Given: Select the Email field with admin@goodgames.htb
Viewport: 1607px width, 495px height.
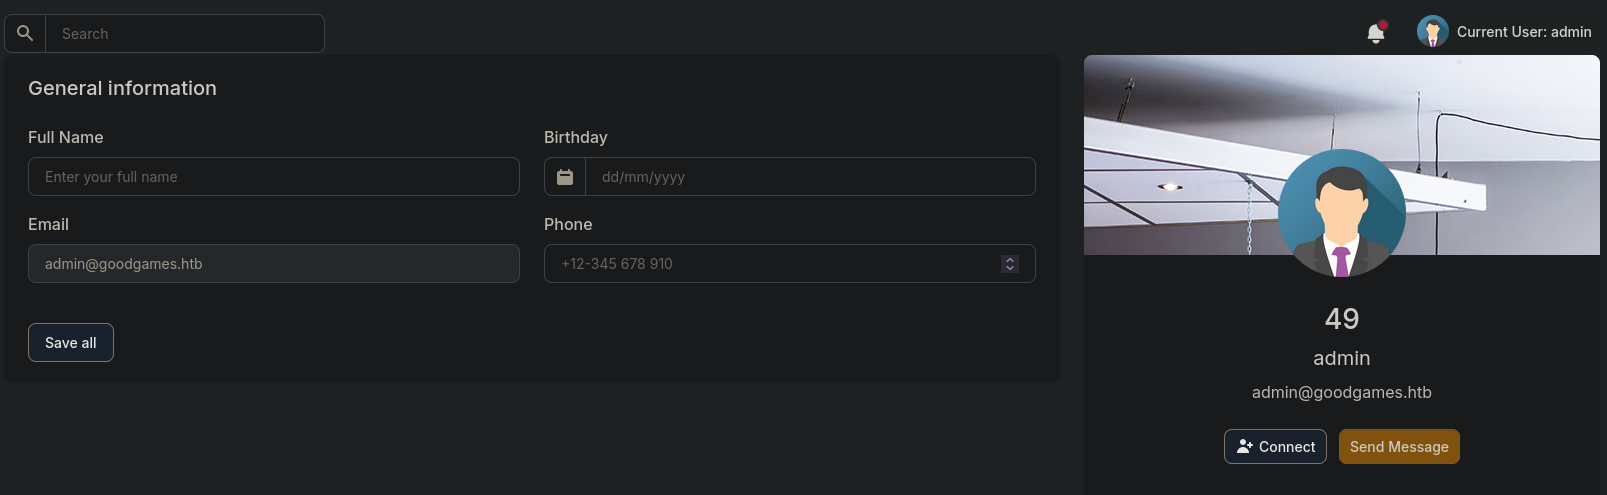Looking at the screenshot, I should pos(274,264).
